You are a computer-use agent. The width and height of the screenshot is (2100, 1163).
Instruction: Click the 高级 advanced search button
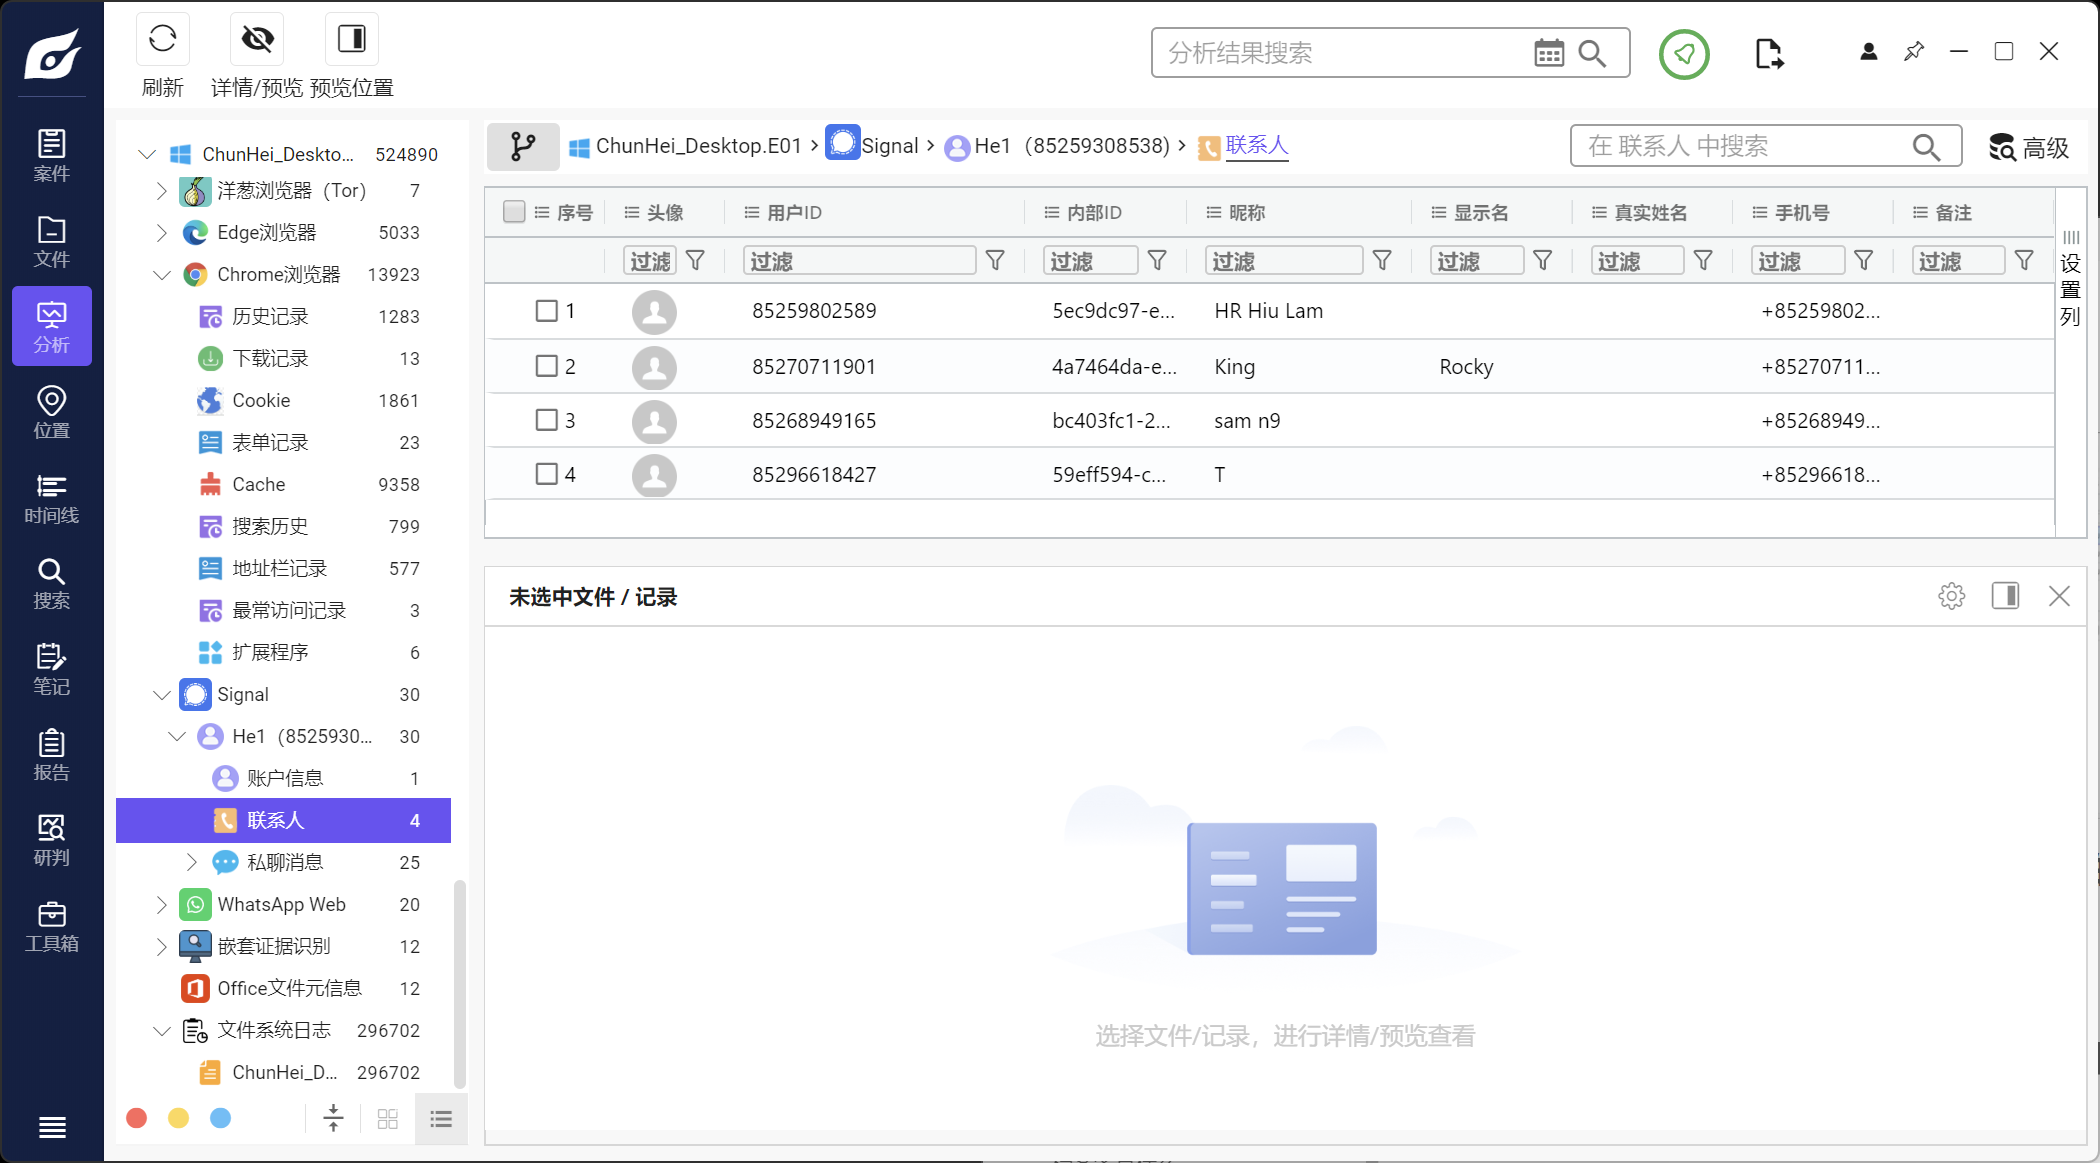[x=2029, y=148]
